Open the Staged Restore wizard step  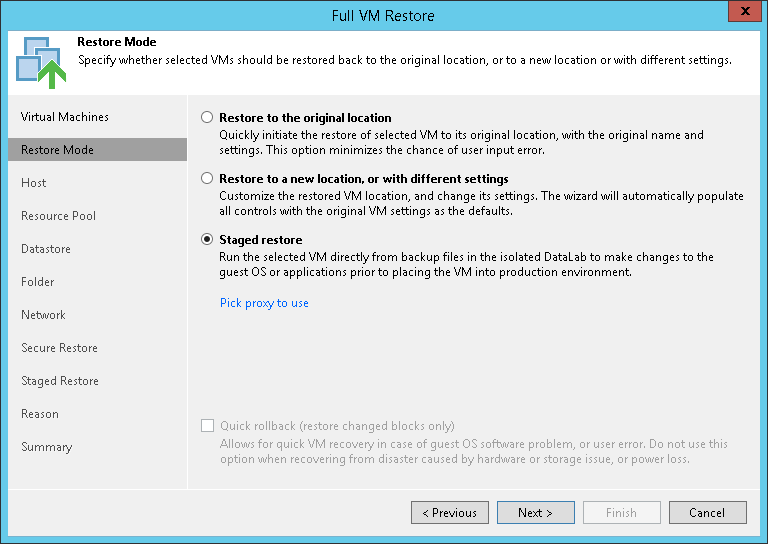point(60,381)
